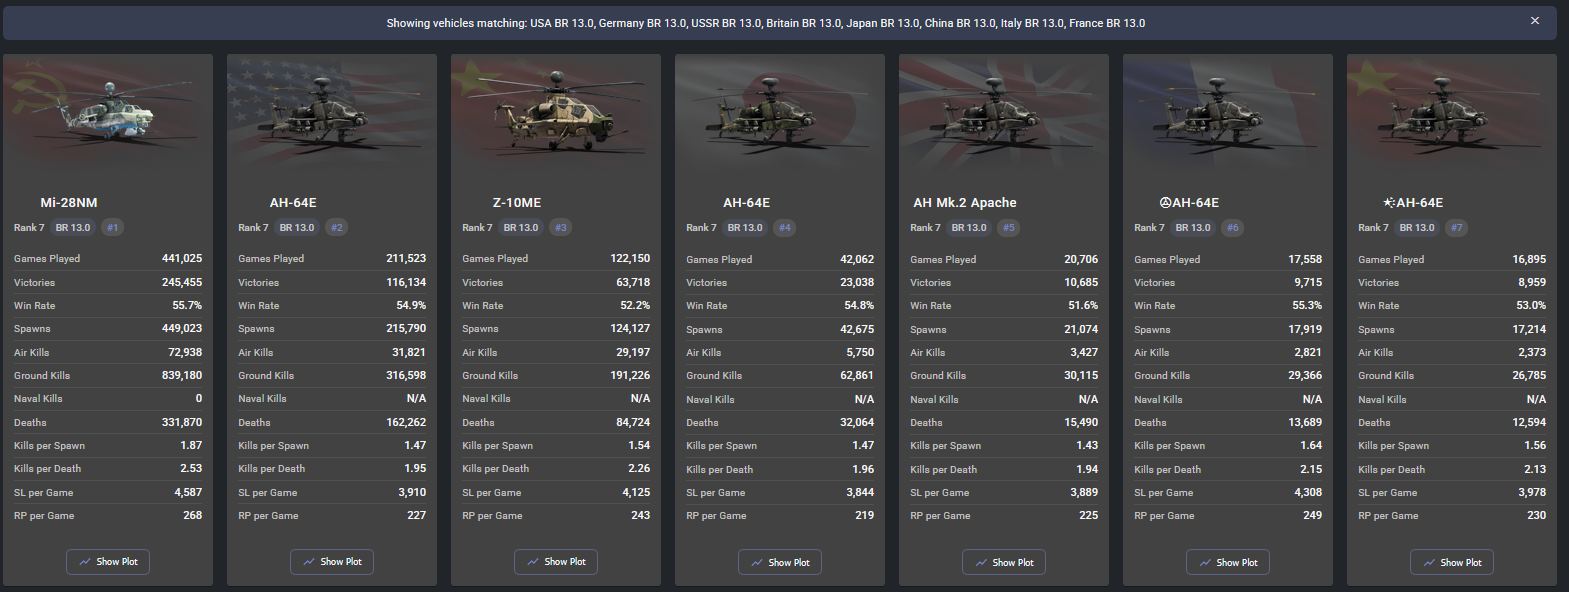This screenshot has width=1569, height=592.
Task: Show plot for AH-64E ranked #7
Action: click(x=1452, y=563)
